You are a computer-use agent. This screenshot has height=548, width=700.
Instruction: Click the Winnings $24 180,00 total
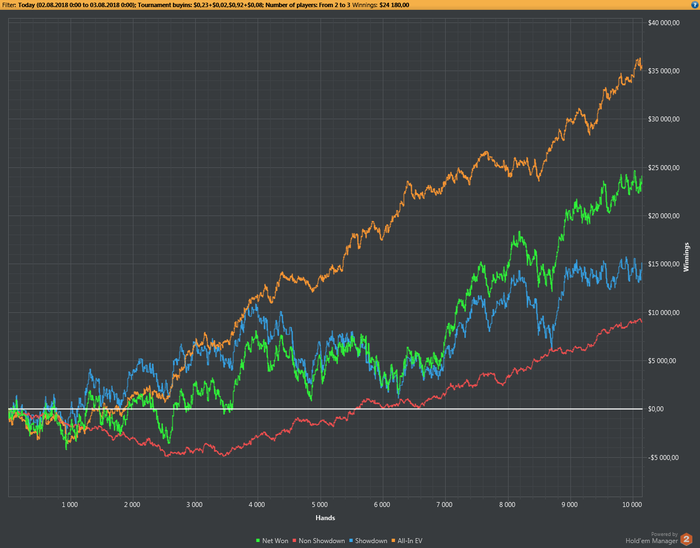(380, 5)
